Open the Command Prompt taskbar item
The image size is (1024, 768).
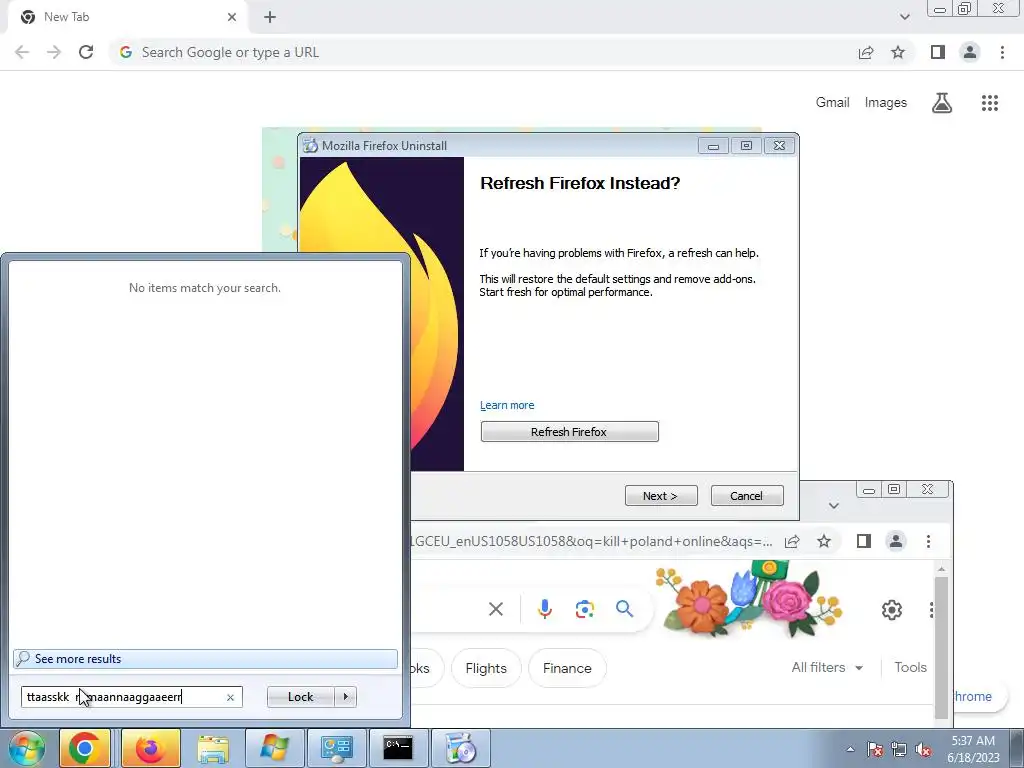tap(398, 748)
